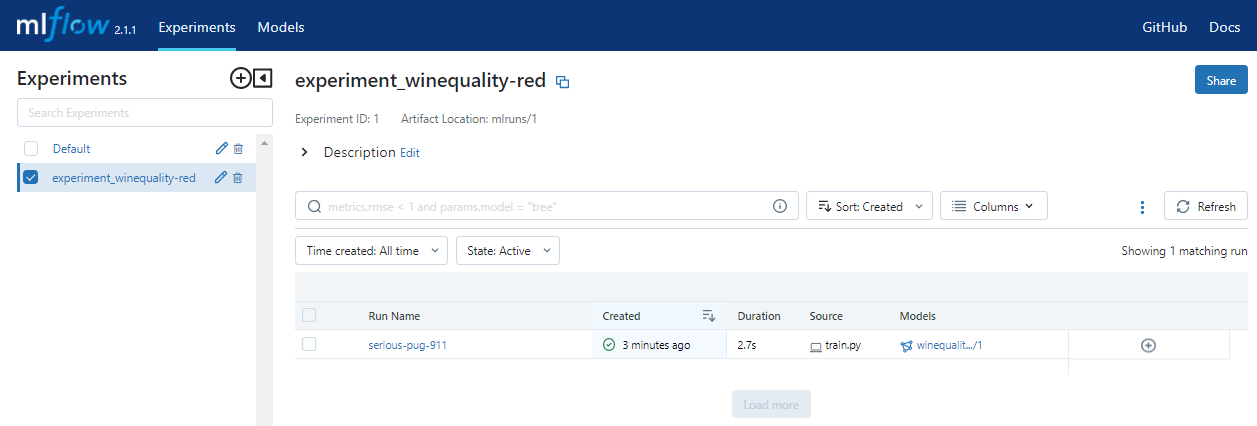Edit experiment_winequality-red name using pencil icon
Viewport: 1257px width, 426px height.
pos(221,178)
